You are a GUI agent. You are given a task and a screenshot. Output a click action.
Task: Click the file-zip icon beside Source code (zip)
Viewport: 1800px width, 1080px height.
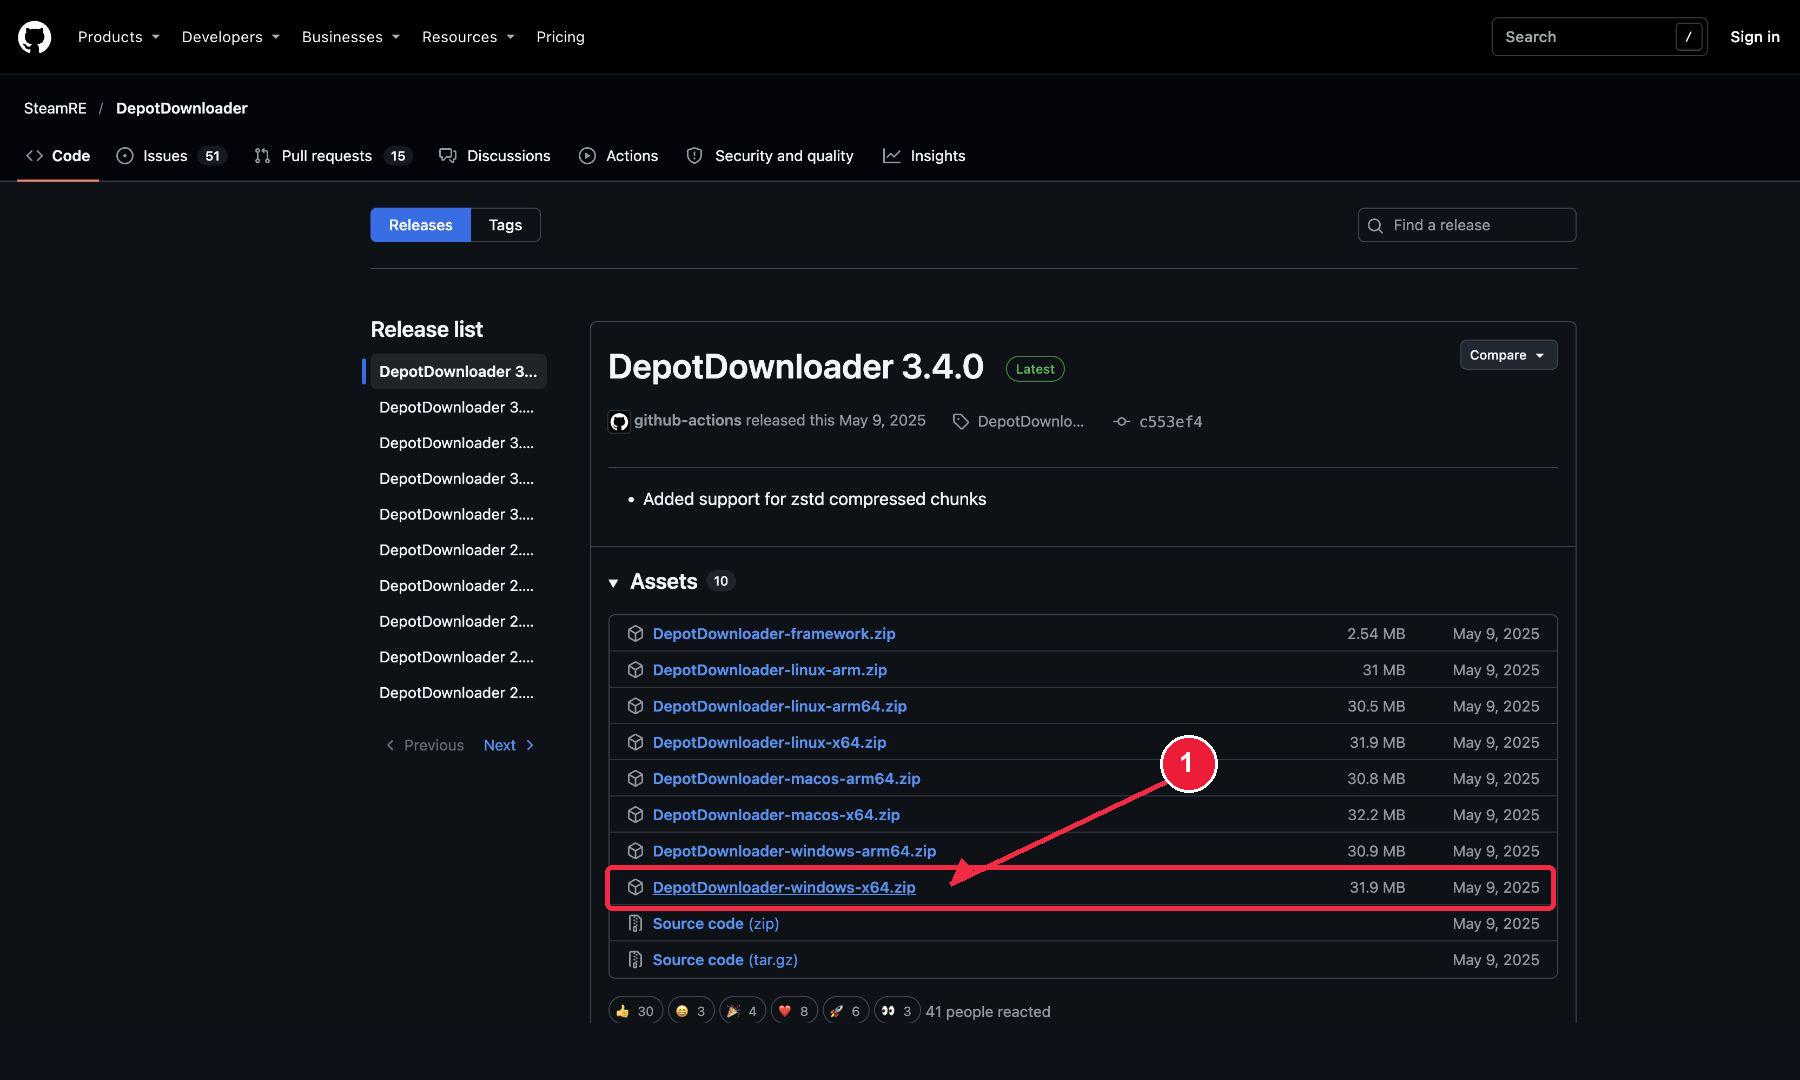click(635, 924)
